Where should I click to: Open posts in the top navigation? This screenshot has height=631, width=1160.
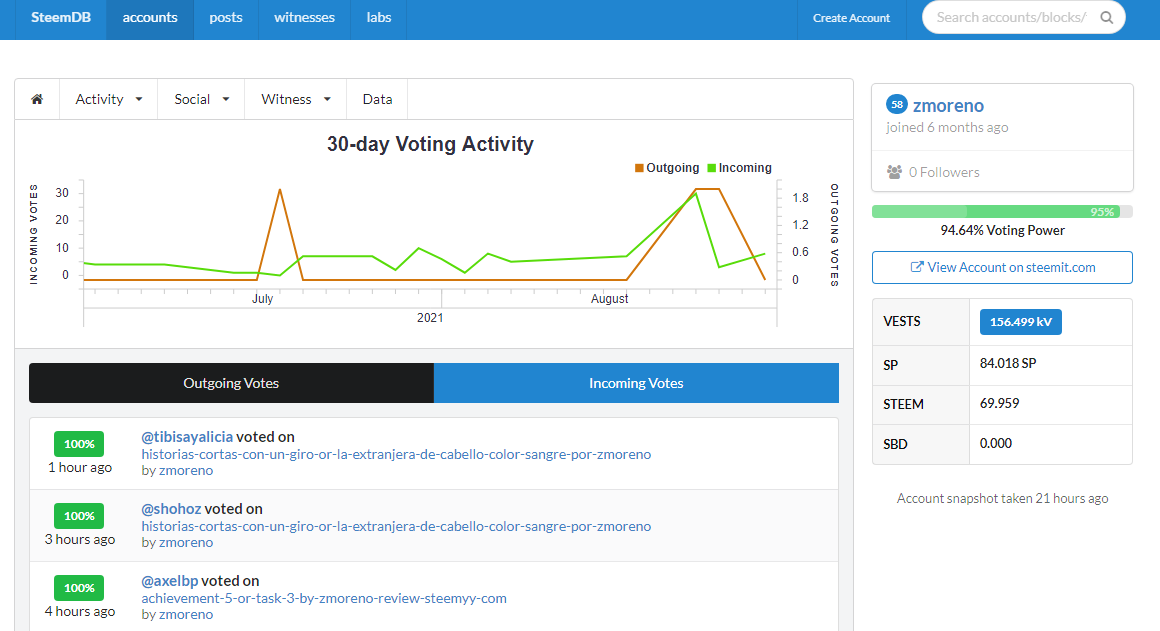pos(226,18)
